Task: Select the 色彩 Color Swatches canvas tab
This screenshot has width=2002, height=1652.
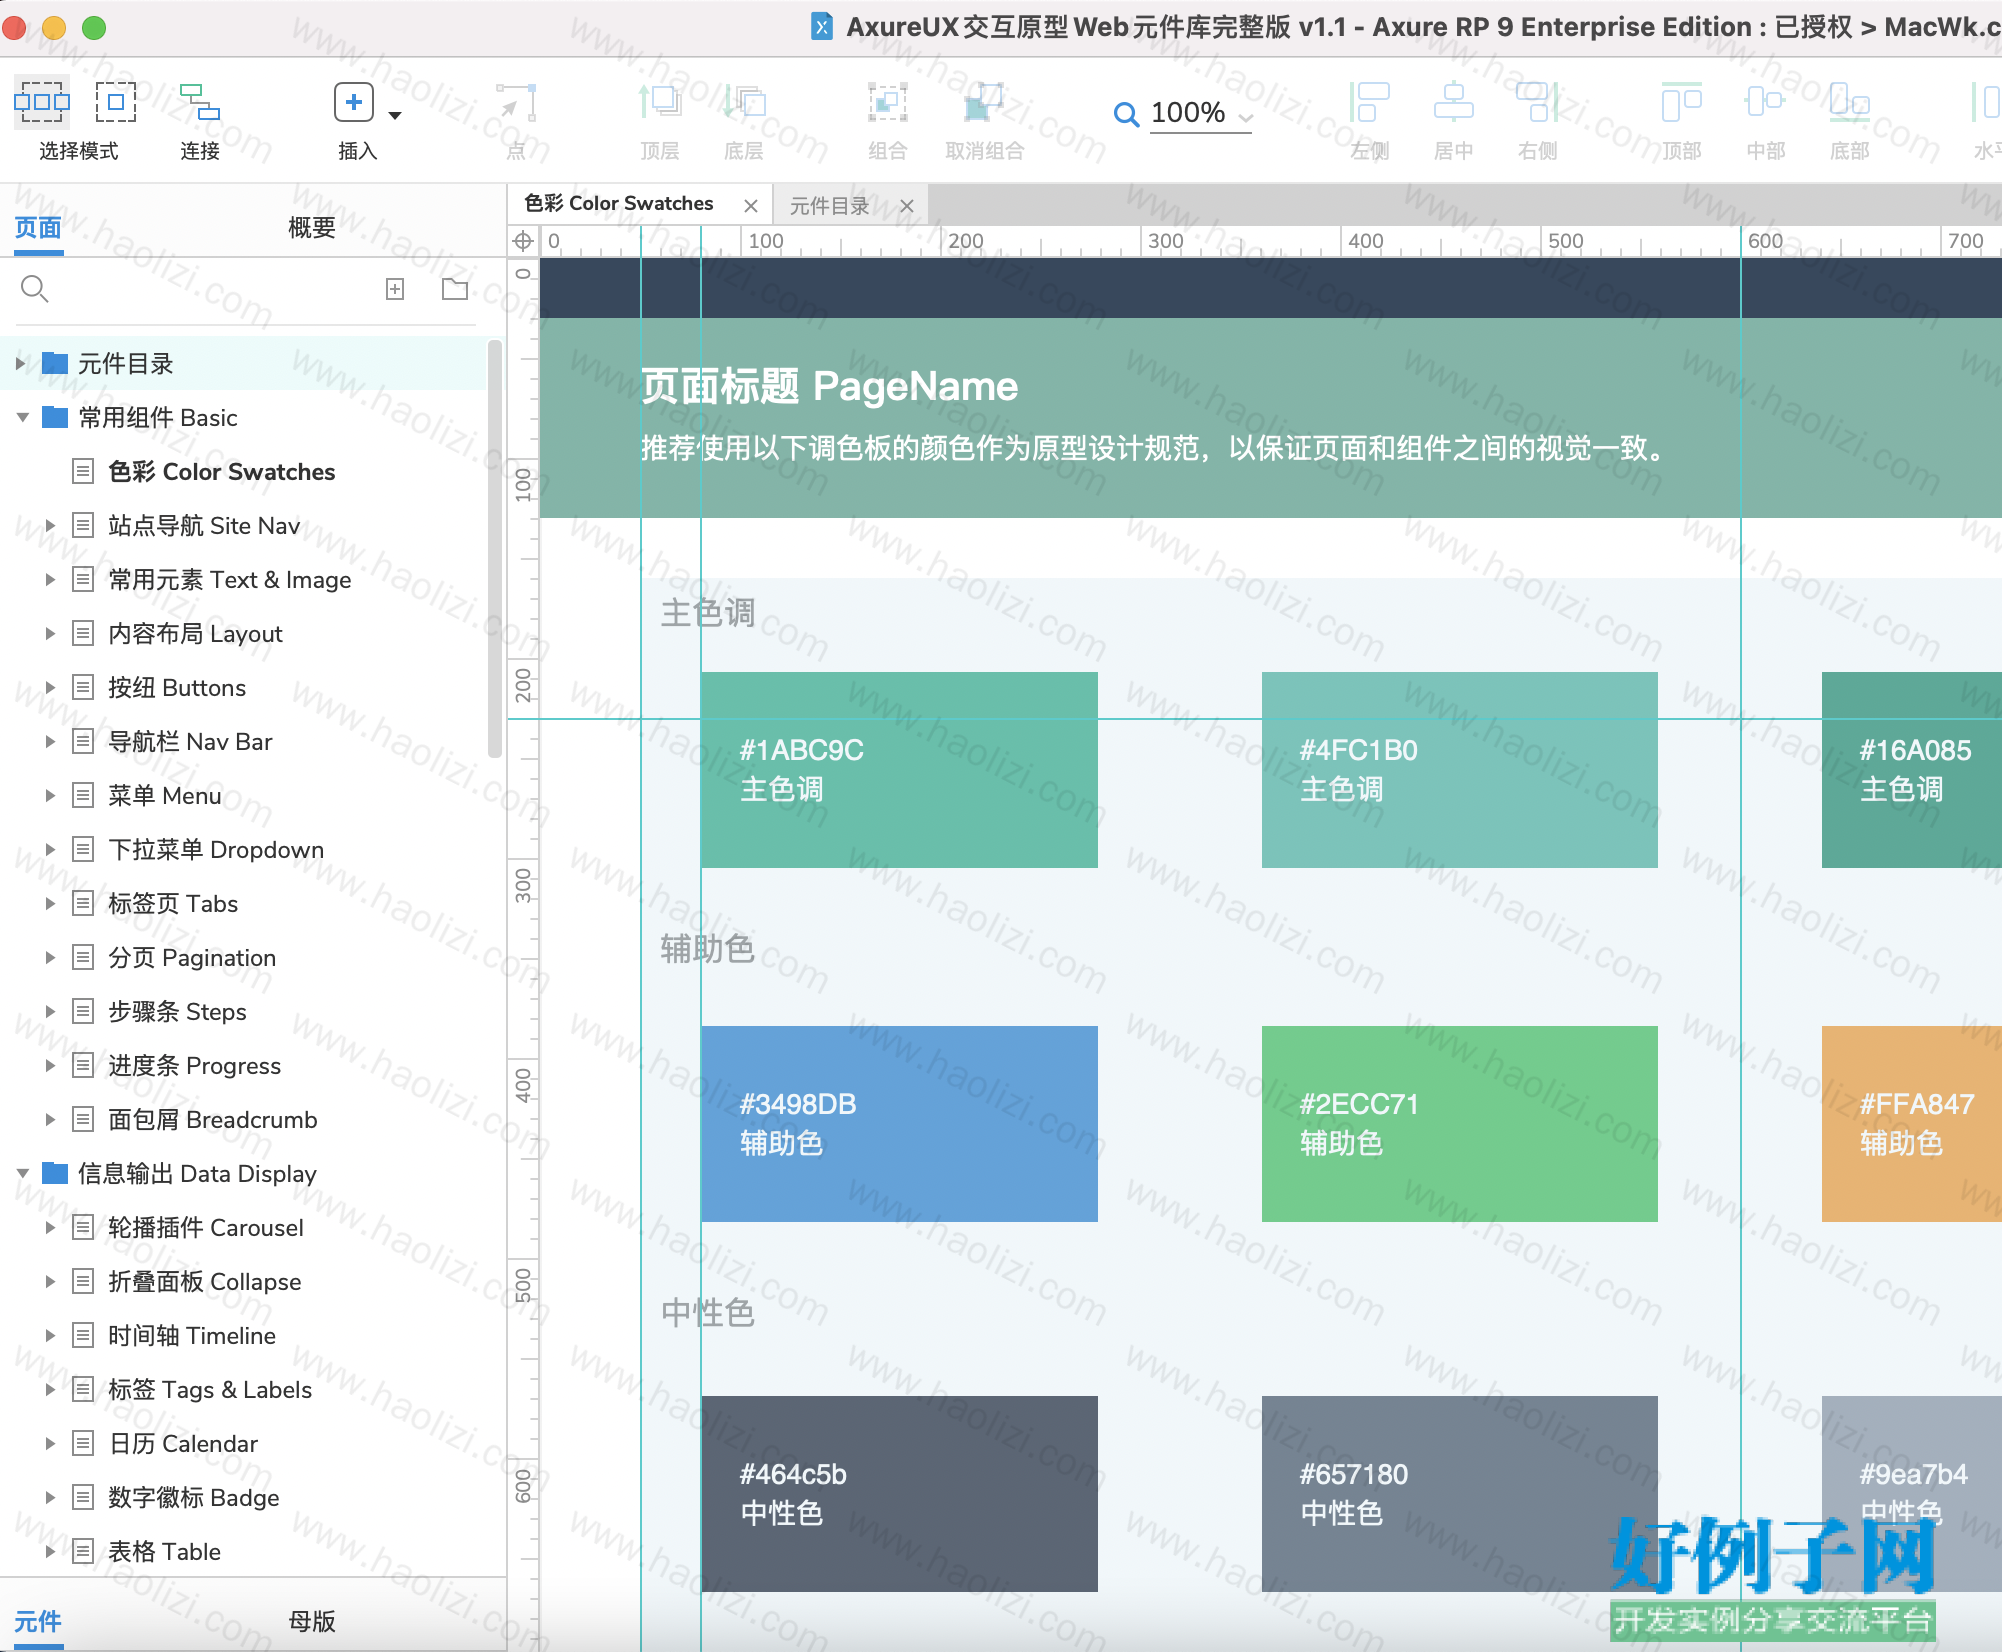Action: (619, 204)
